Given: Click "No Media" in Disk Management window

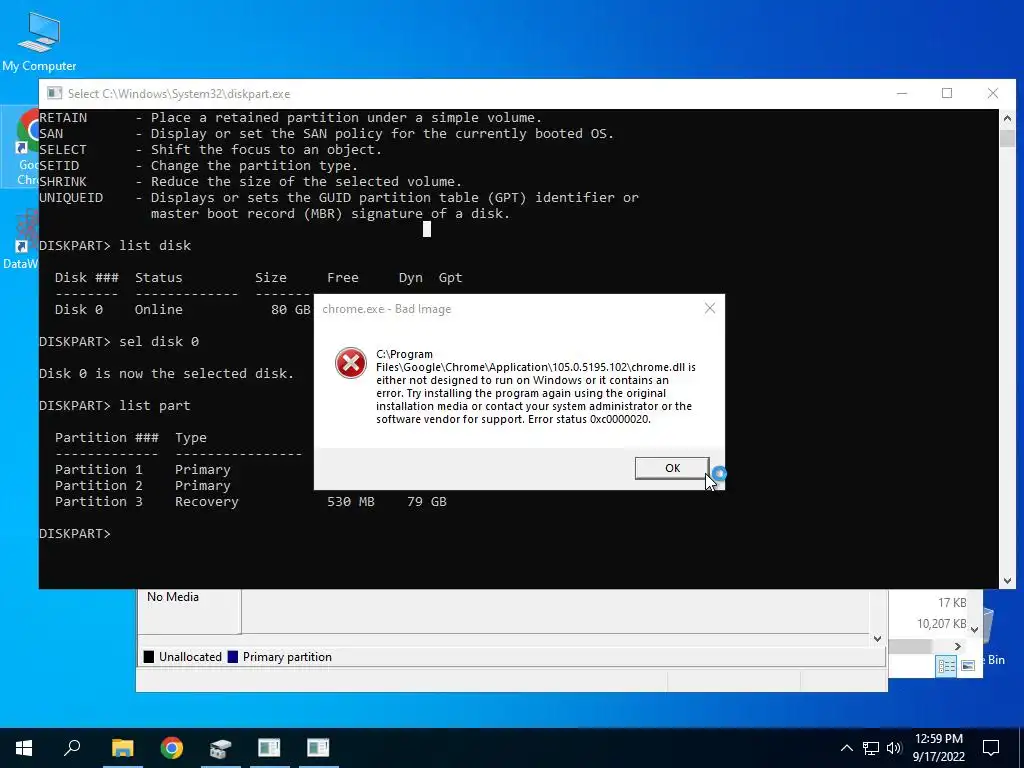Looking at the screenshot, I should [172, 597].
